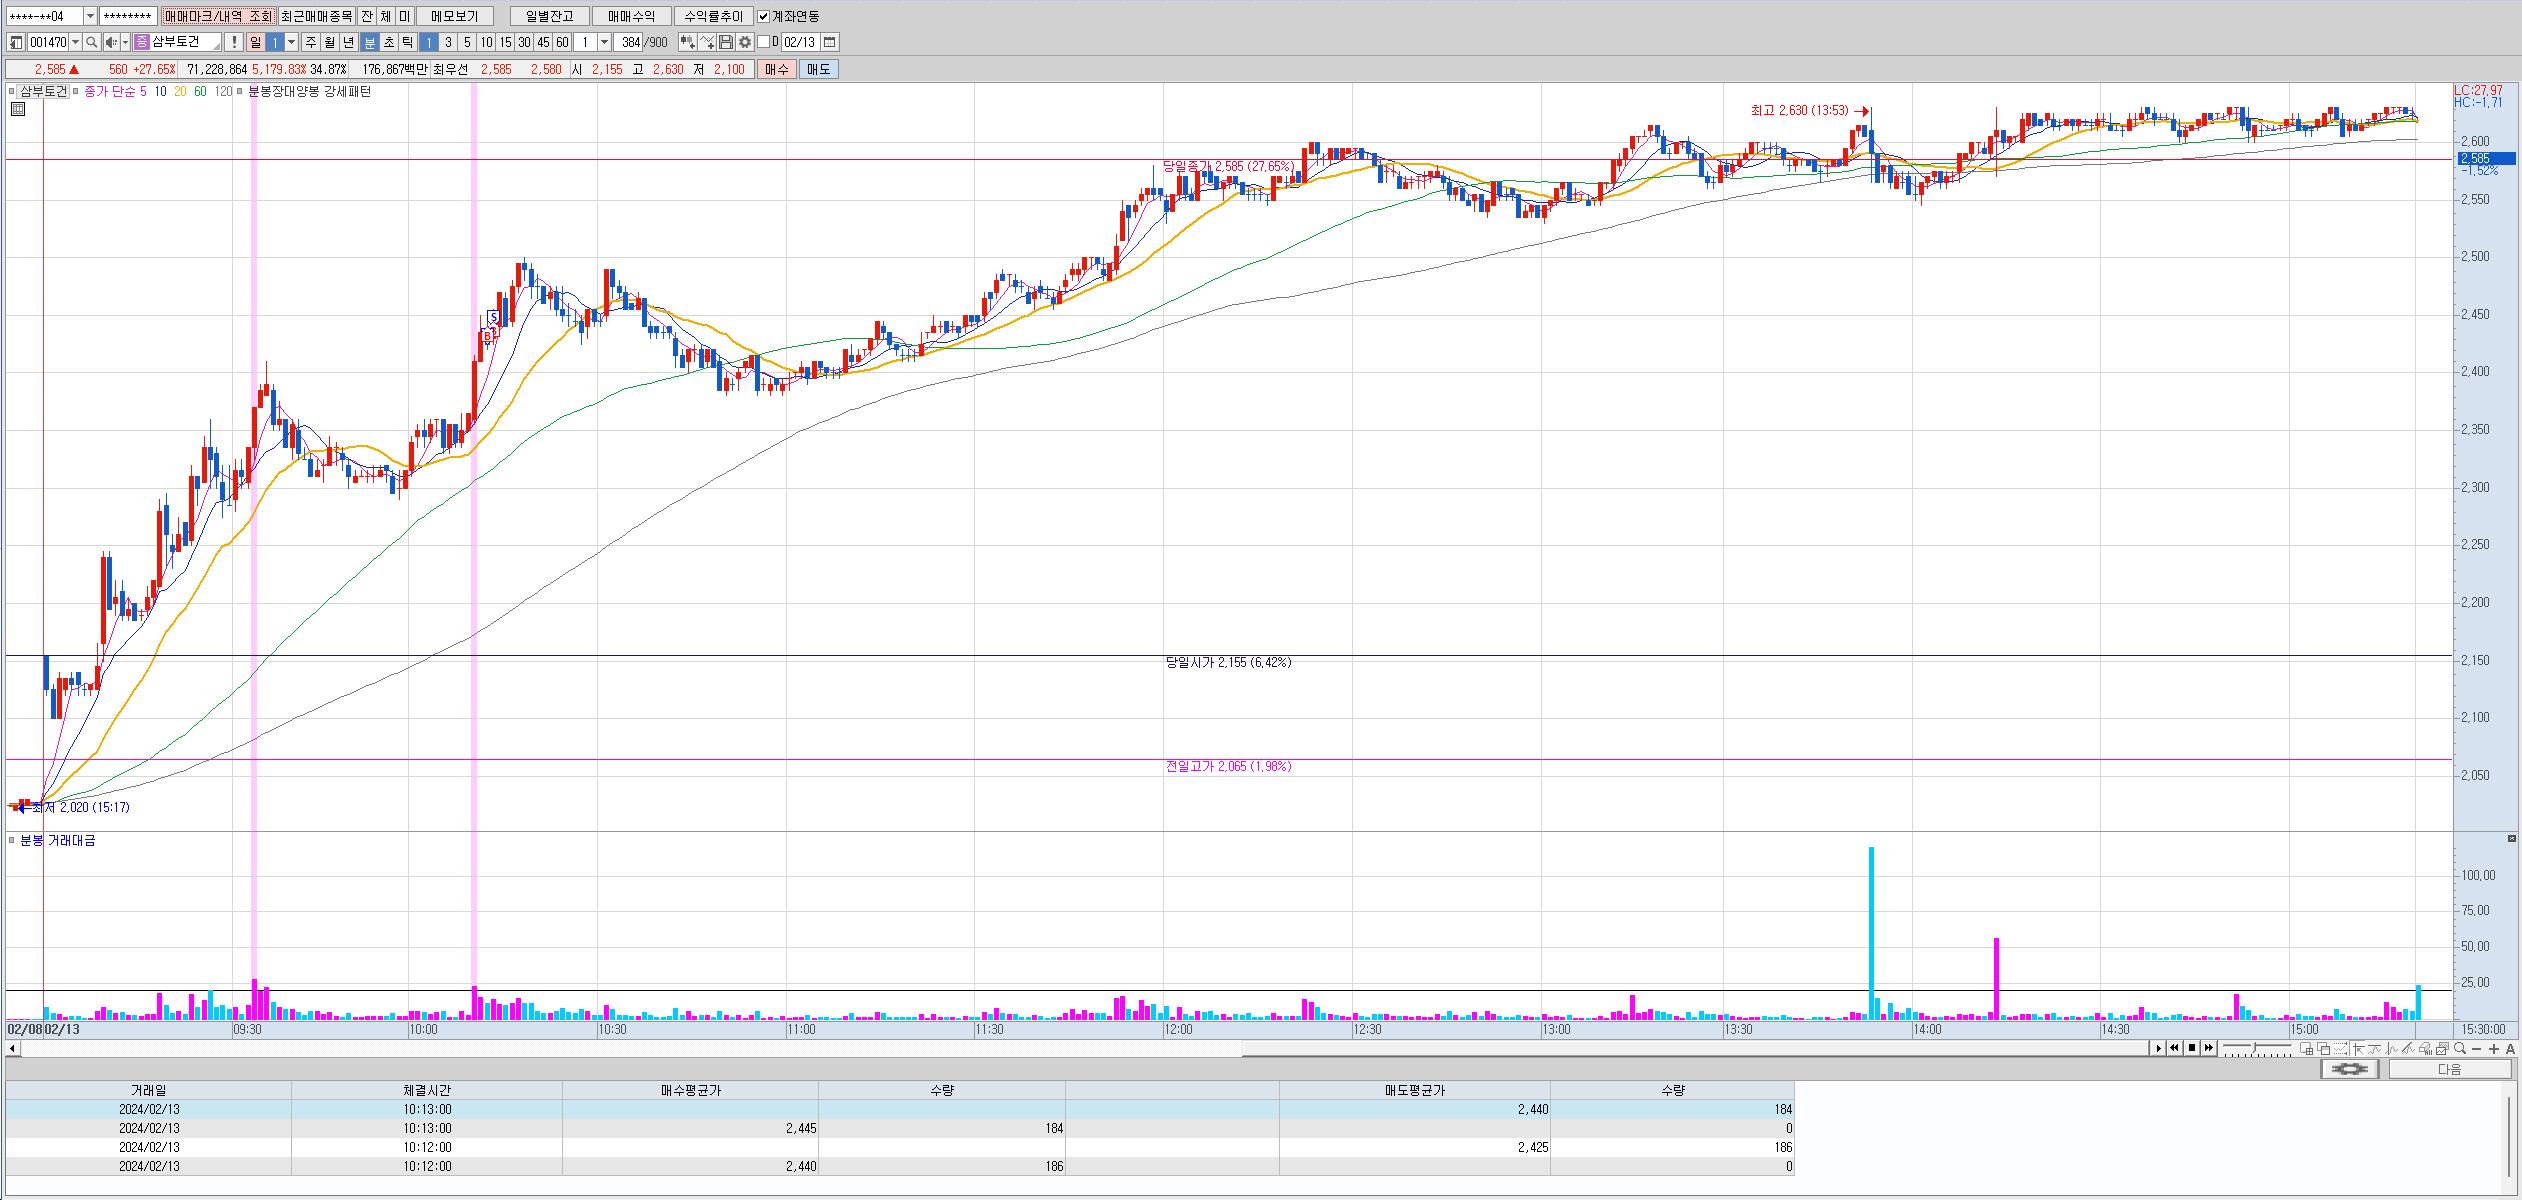The height and width of the screenshot is (1200, 2522).
Task: Click the fast-forward chart replay button
Action: 2209,1048
